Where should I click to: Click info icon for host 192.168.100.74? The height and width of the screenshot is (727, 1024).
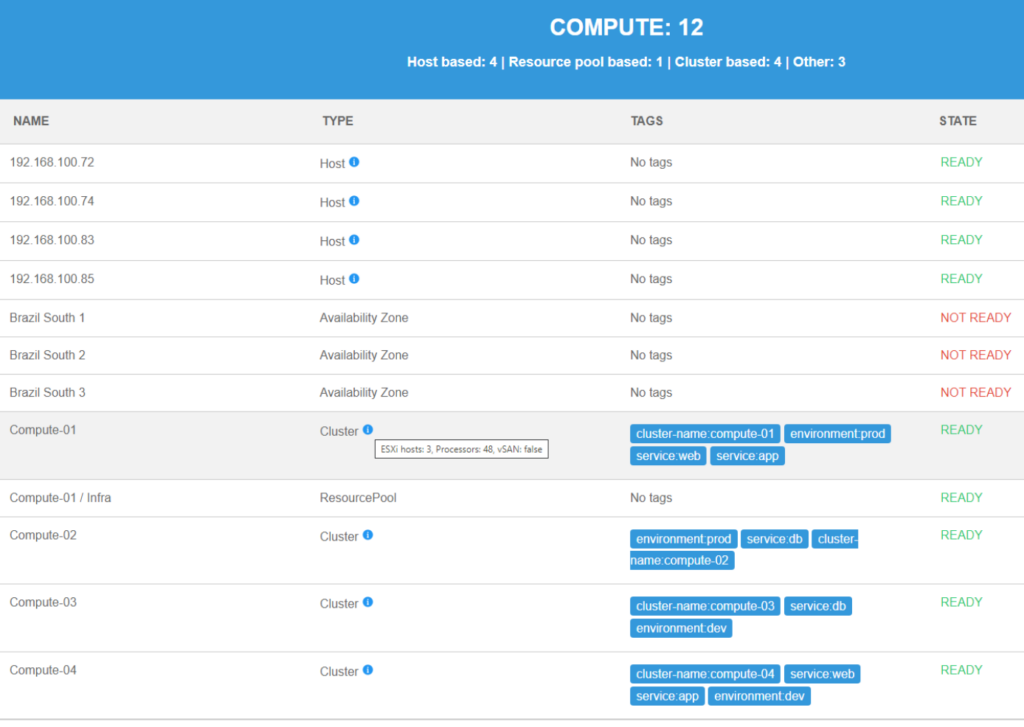(354, 201)
